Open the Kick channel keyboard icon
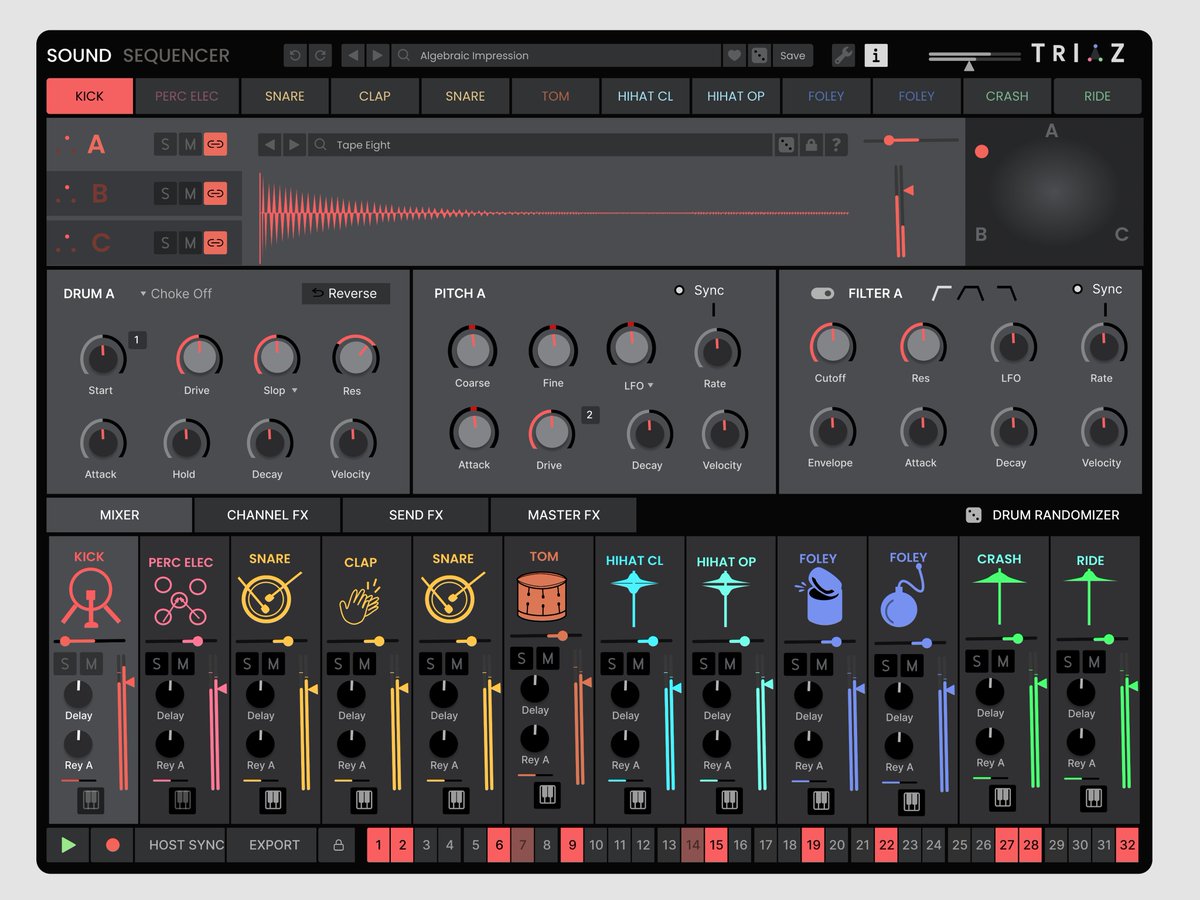The image size is (1200, 900). point(91,800)
